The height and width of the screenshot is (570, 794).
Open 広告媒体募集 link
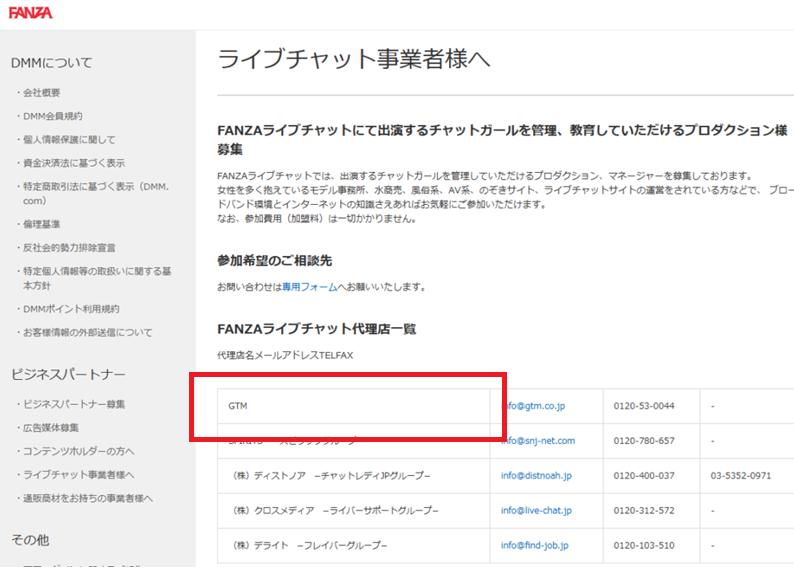point(53,427)
